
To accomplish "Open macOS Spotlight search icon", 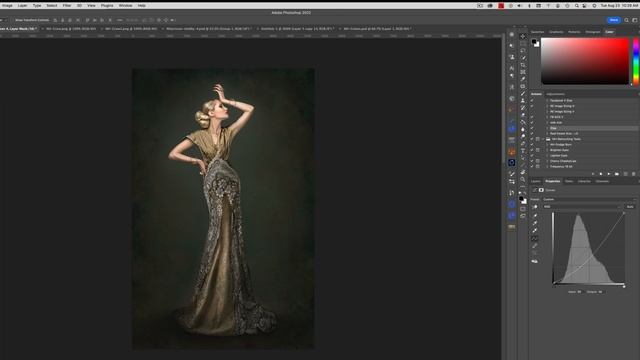I will 576,6.
